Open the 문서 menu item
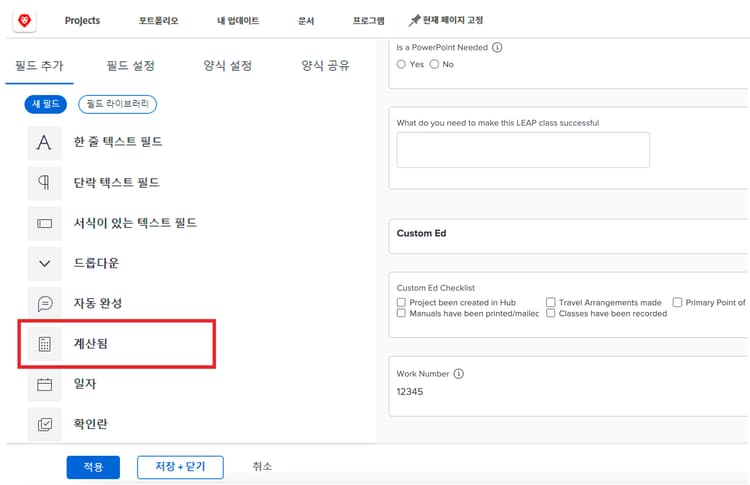Viewport: 750px width, 485px height. coord(306,21)
